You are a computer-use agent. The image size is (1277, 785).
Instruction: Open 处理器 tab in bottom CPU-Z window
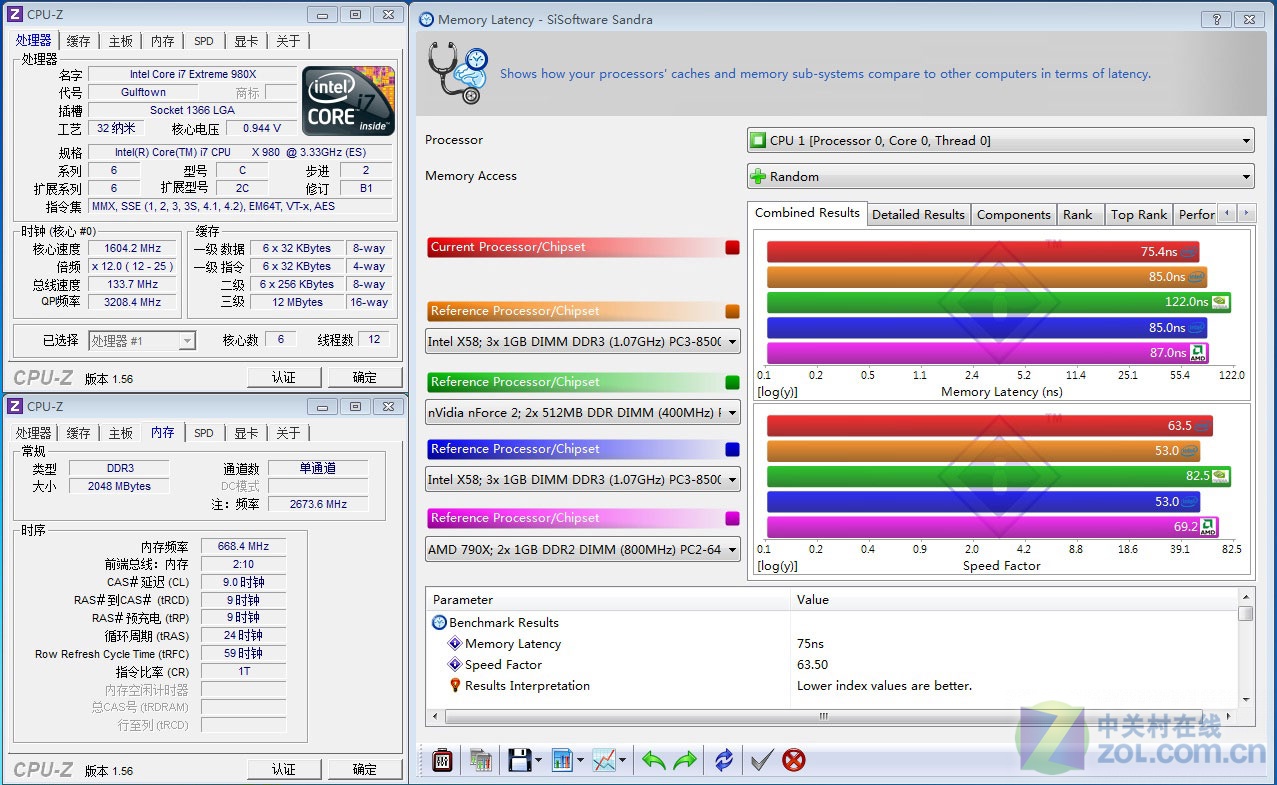[33, 433]
